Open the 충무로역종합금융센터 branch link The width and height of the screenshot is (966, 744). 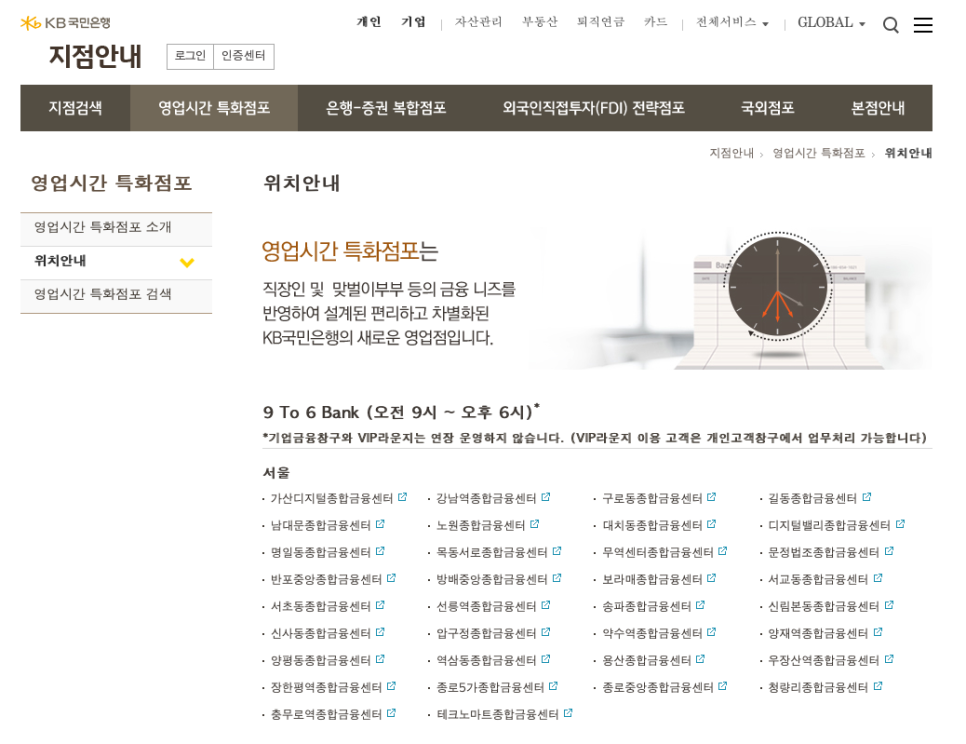[x=327, y=714]
